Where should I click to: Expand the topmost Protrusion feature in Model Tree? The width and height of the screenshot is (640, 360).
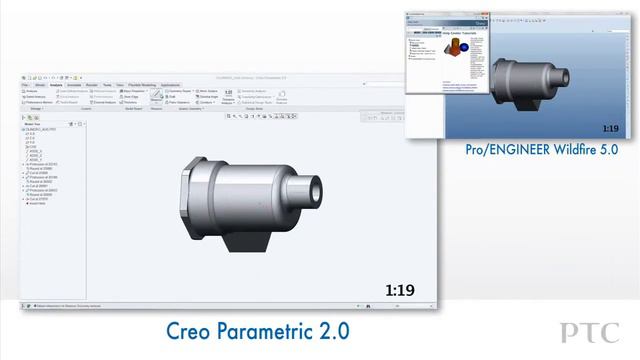click(23, 164)
